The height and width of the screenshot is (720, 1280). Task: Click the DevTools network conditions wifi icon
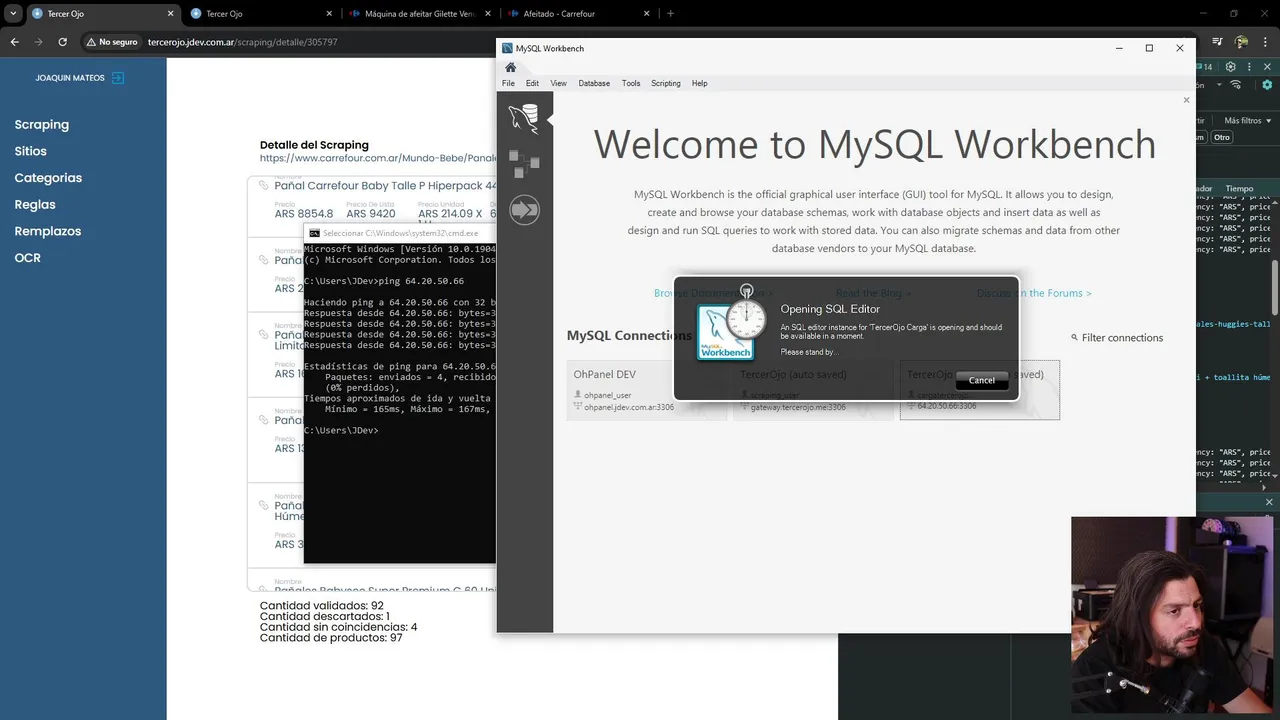tap(1236, 85)
